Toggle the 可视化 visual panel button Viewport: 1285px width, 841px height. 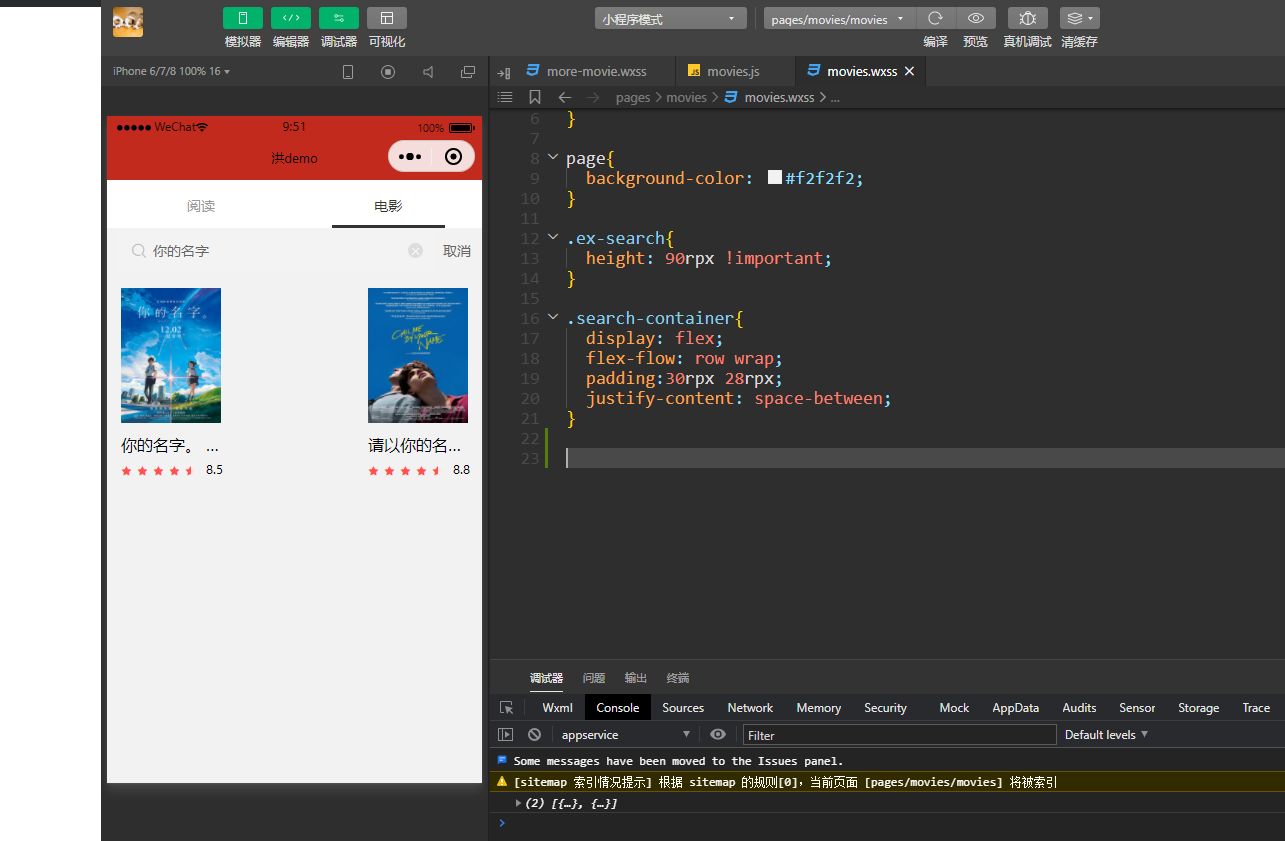[387, 18]
